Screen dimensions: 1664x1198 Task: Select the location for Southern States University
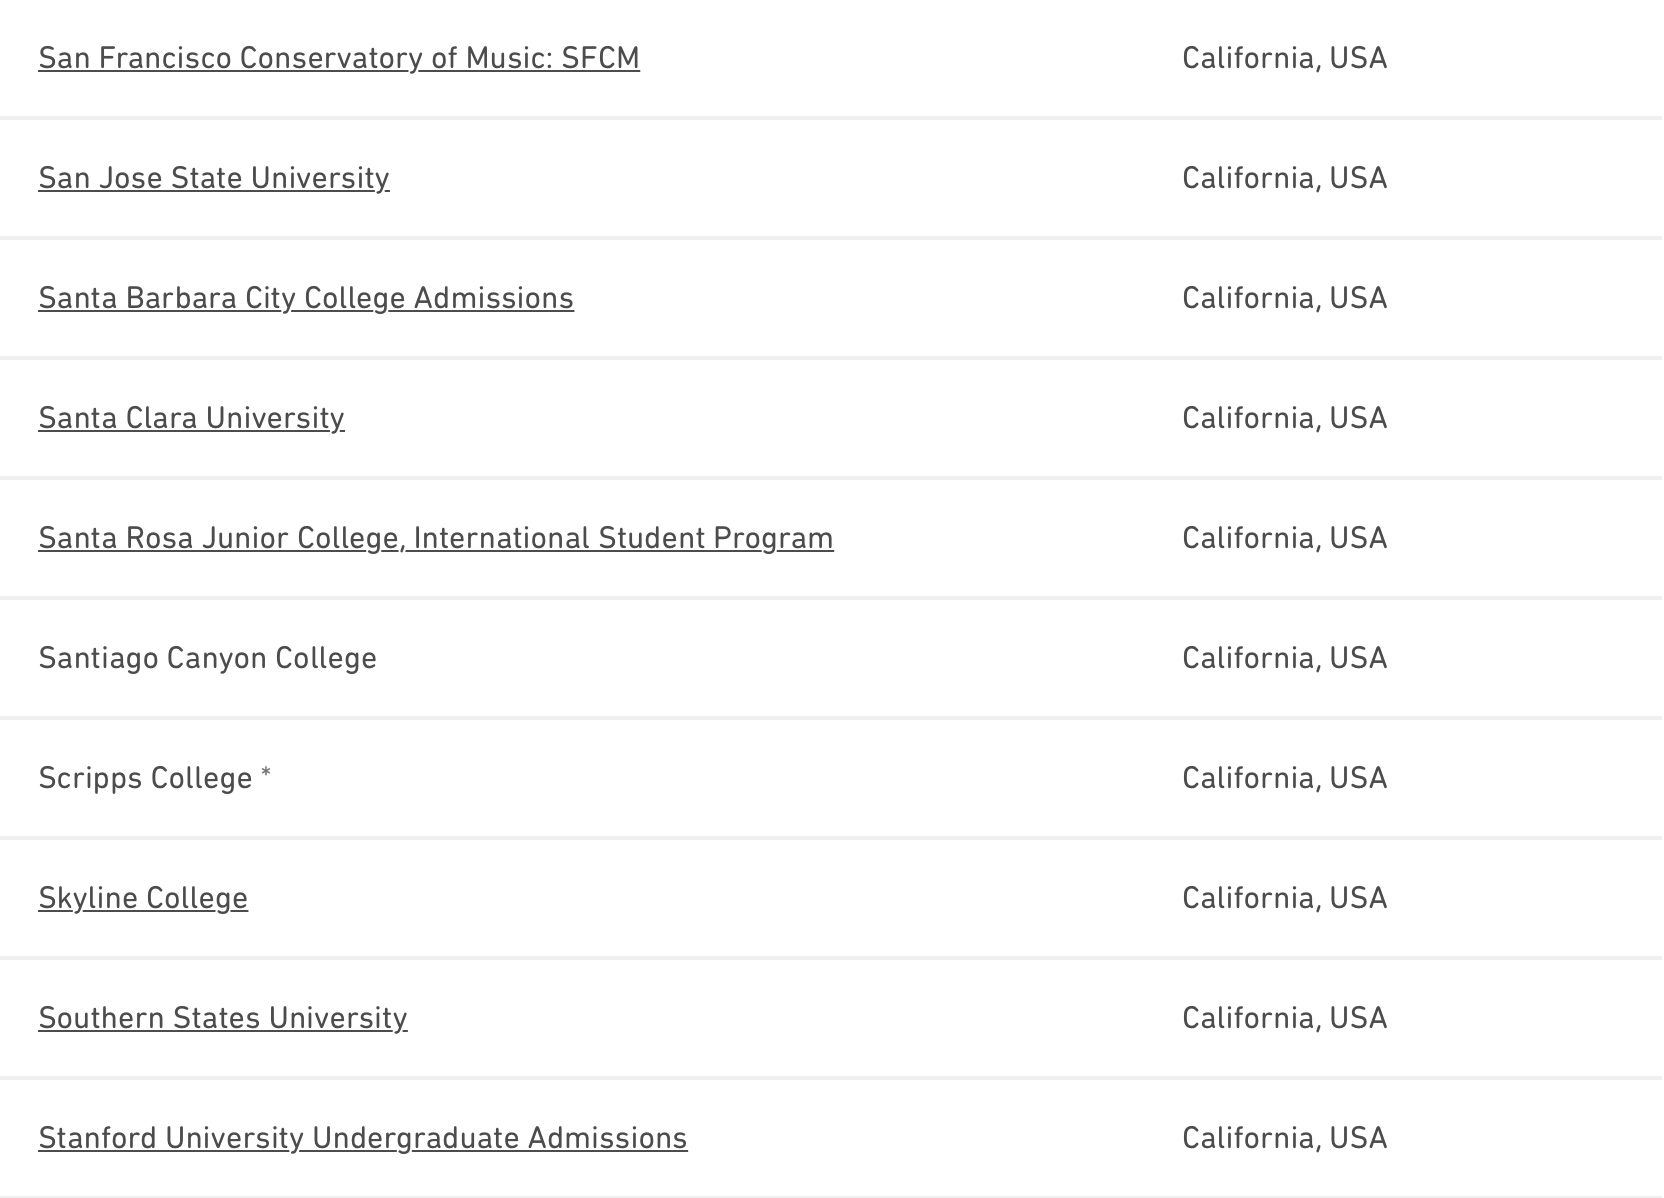(1284, 1018)
